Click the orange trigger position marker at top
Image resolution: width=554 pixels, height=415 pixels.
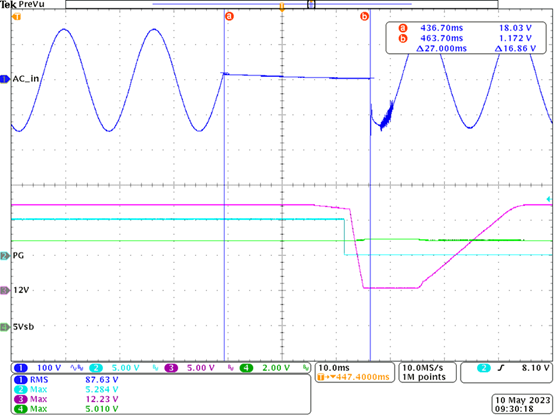[282, 7]
